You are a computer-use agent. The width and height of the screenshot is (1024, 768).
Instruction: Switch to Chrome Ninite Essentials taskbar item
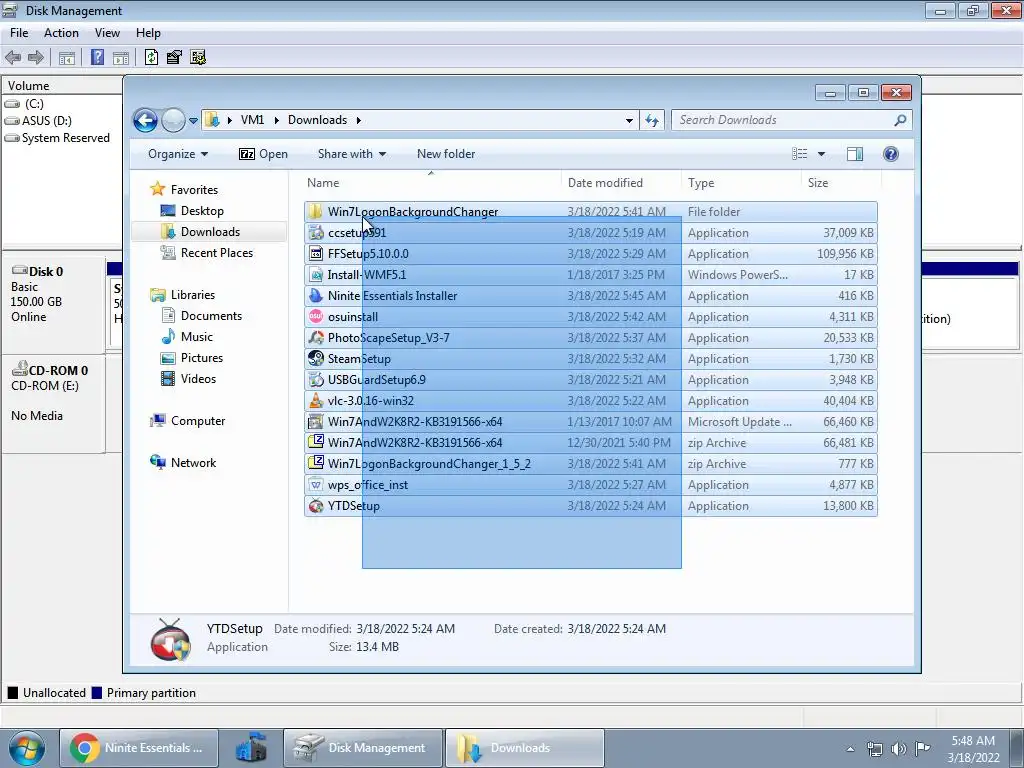[140, 748]
